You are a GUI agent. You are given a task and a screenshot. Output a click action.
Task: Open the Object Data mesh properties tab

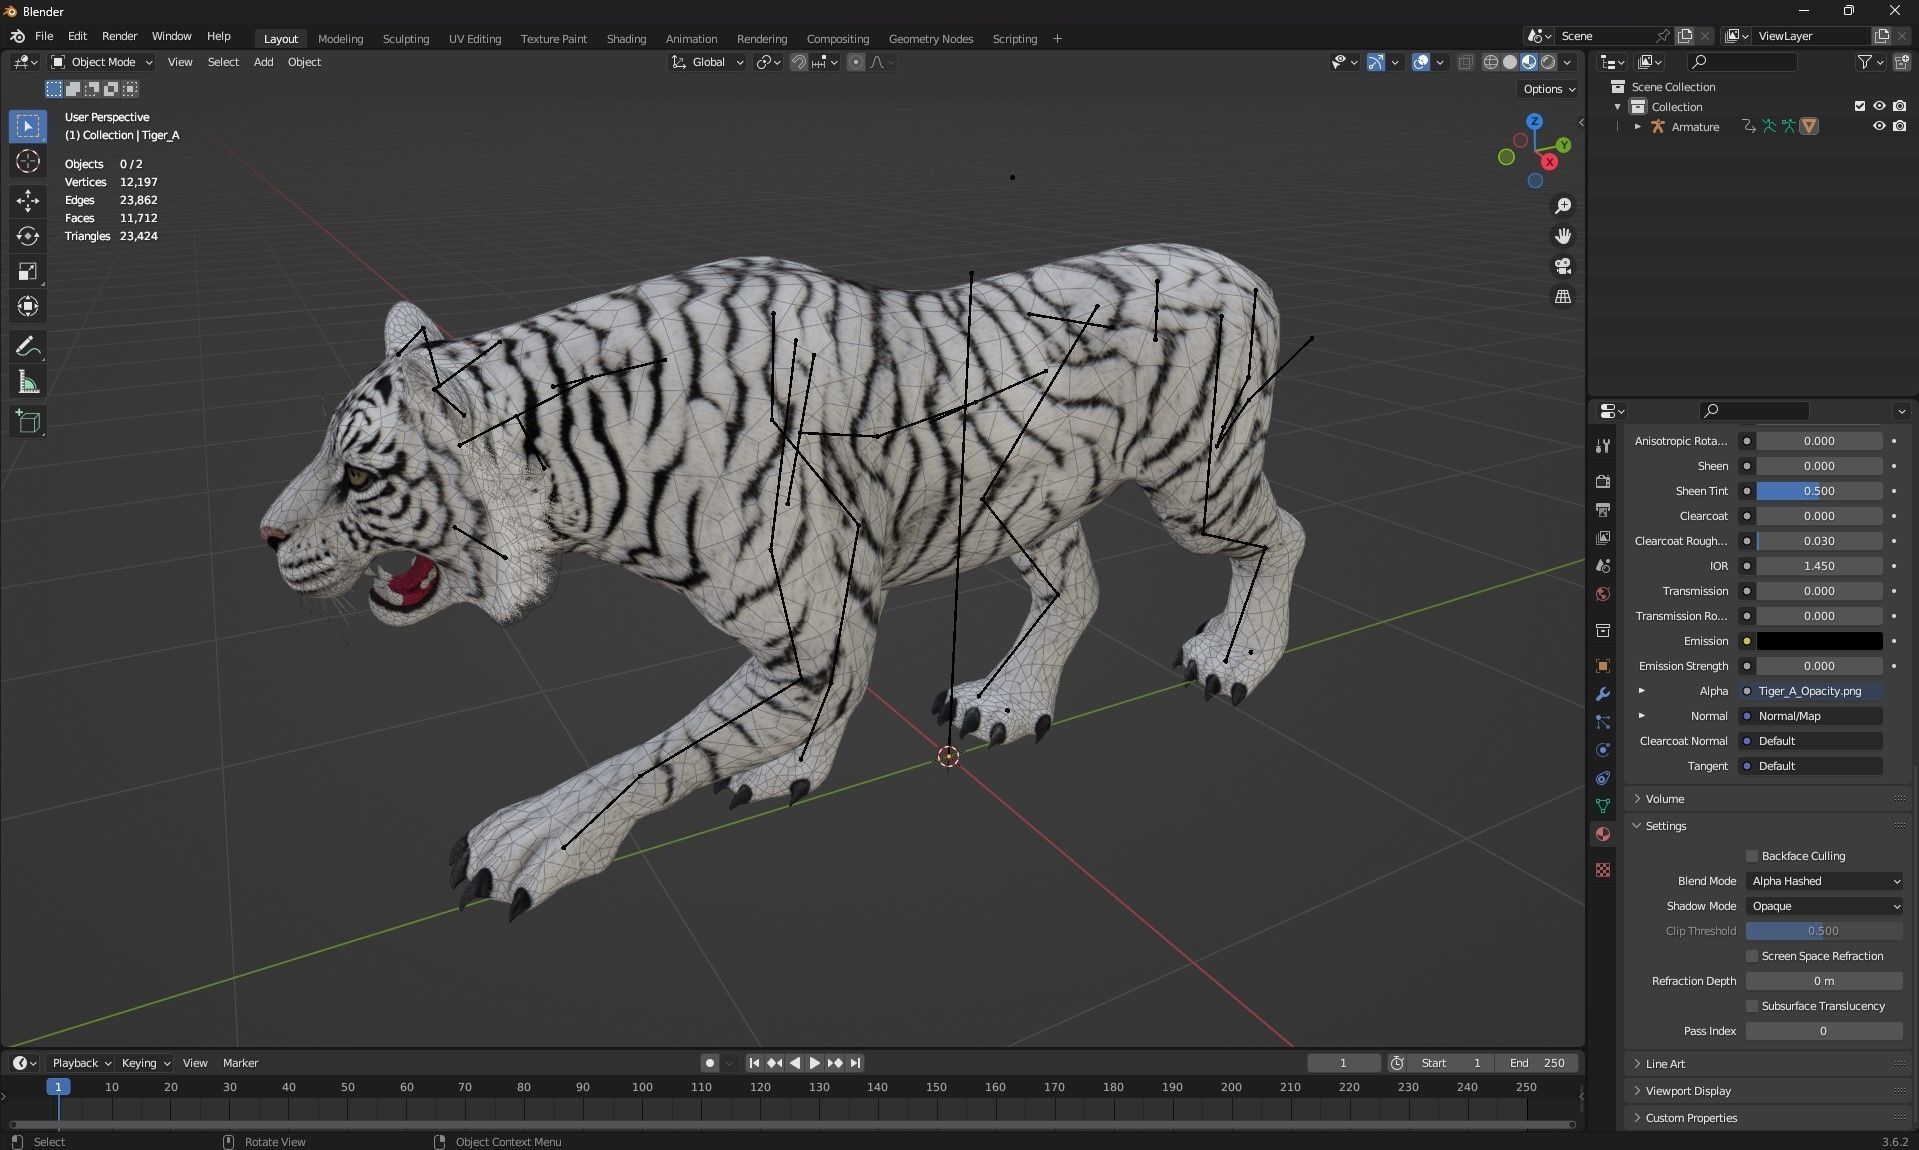tap(1603, 806)
